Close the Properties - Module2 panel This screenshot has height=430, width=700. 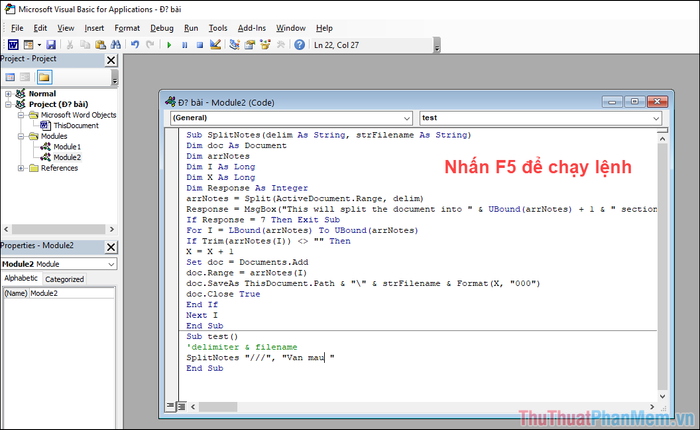coord(111,247)
